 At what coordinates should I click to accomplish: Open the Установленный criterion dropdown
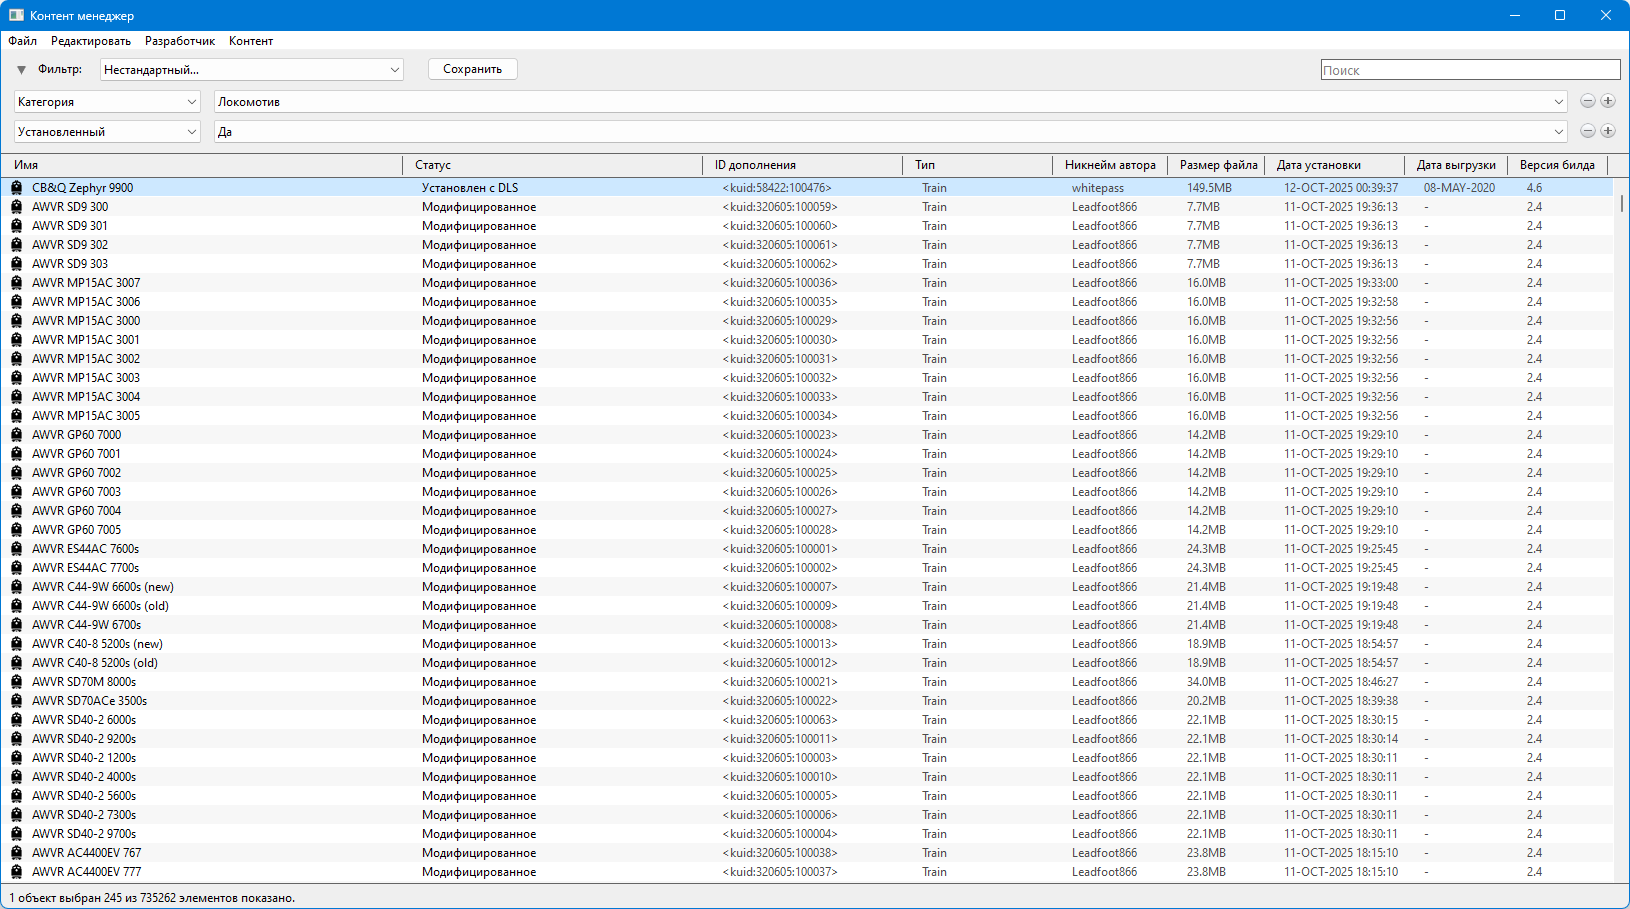click(x=107, y=132)
